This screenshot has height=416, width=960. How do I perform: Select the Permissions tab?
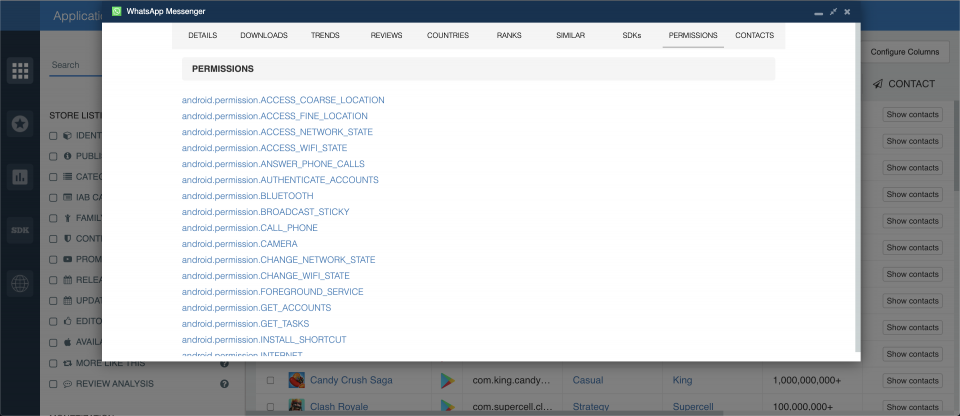(x=693, y=36)
